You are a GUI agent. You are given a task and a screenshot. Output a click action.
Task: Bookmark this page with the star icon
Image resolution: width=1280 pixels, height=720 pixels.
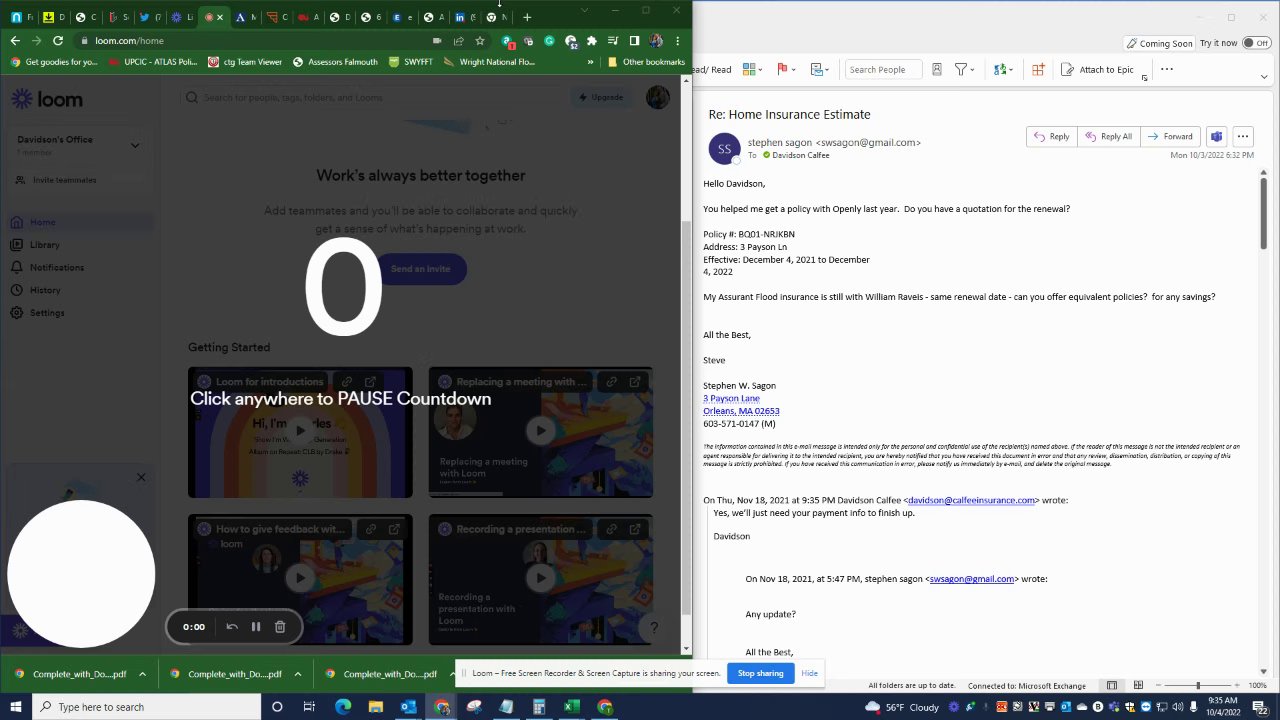pos(480,41)
